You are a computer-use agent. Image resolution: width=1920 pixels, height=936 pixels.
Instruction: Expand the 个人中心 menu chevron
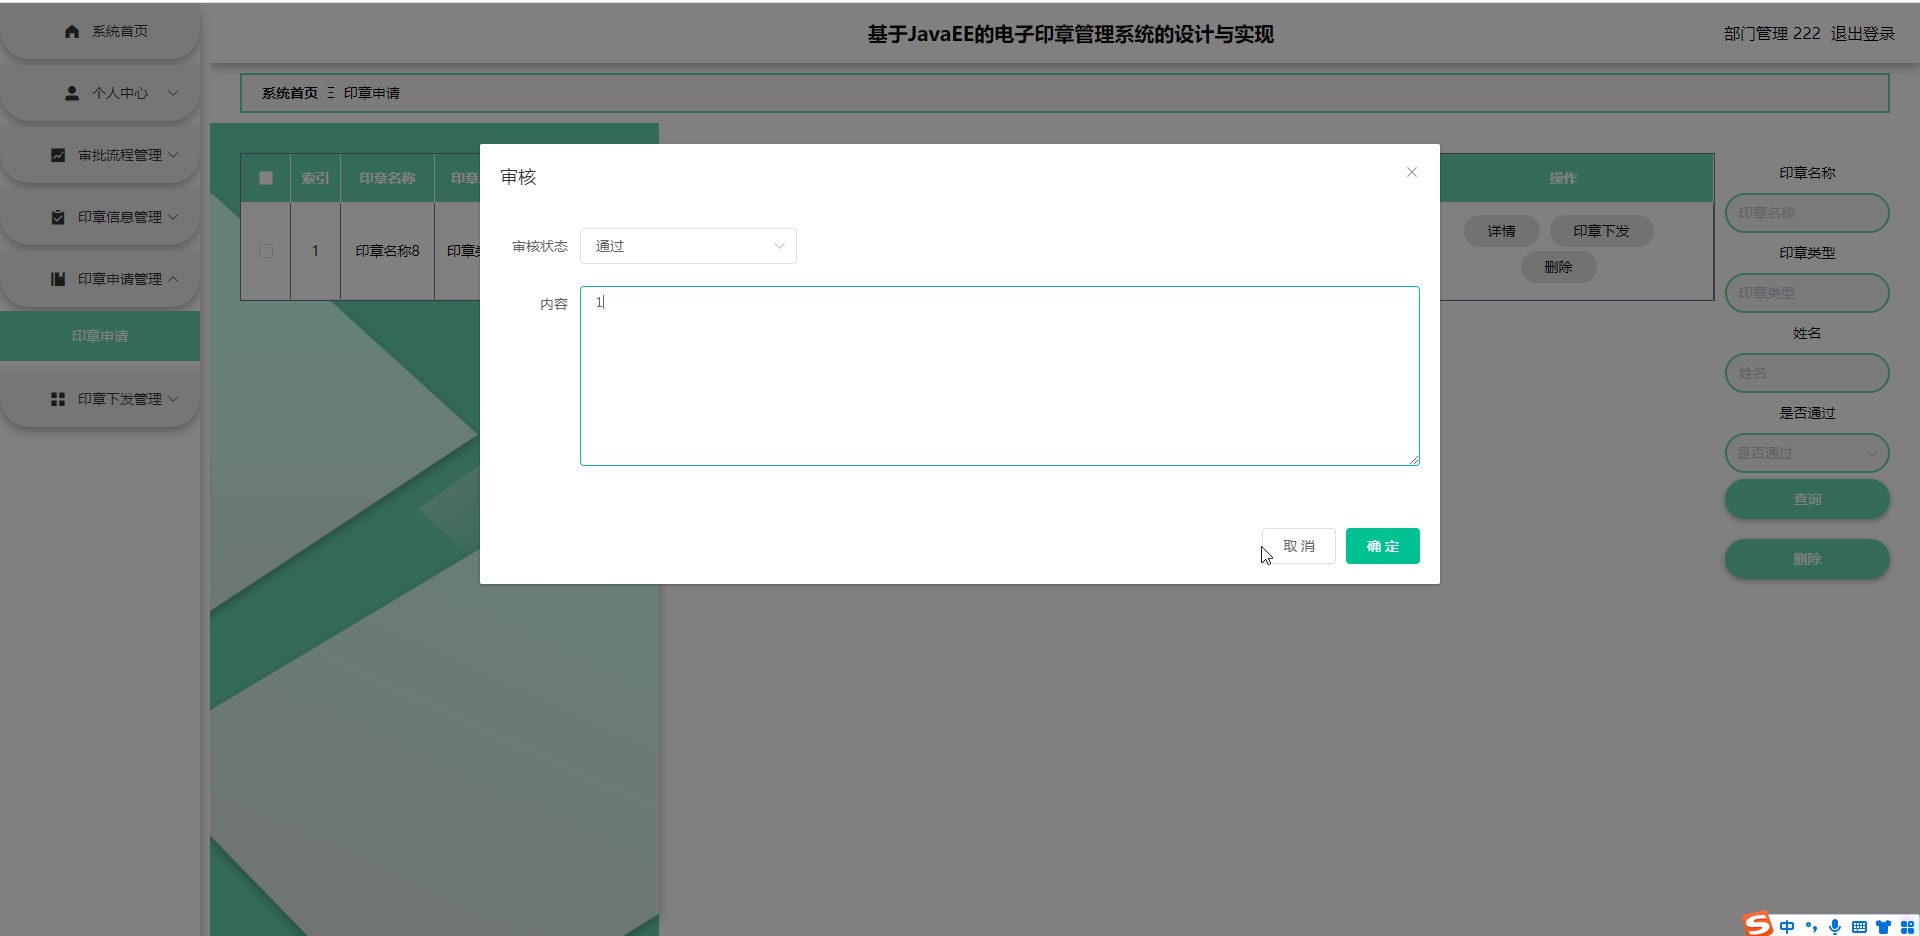coord(173,93)
